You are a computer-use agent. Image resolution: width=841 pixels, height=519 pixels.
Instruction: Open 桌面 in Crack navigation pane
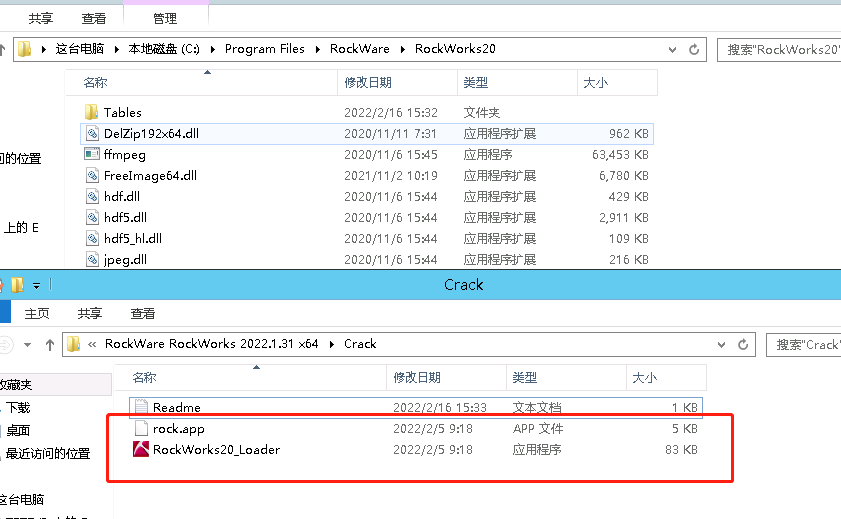click(18, 431)
